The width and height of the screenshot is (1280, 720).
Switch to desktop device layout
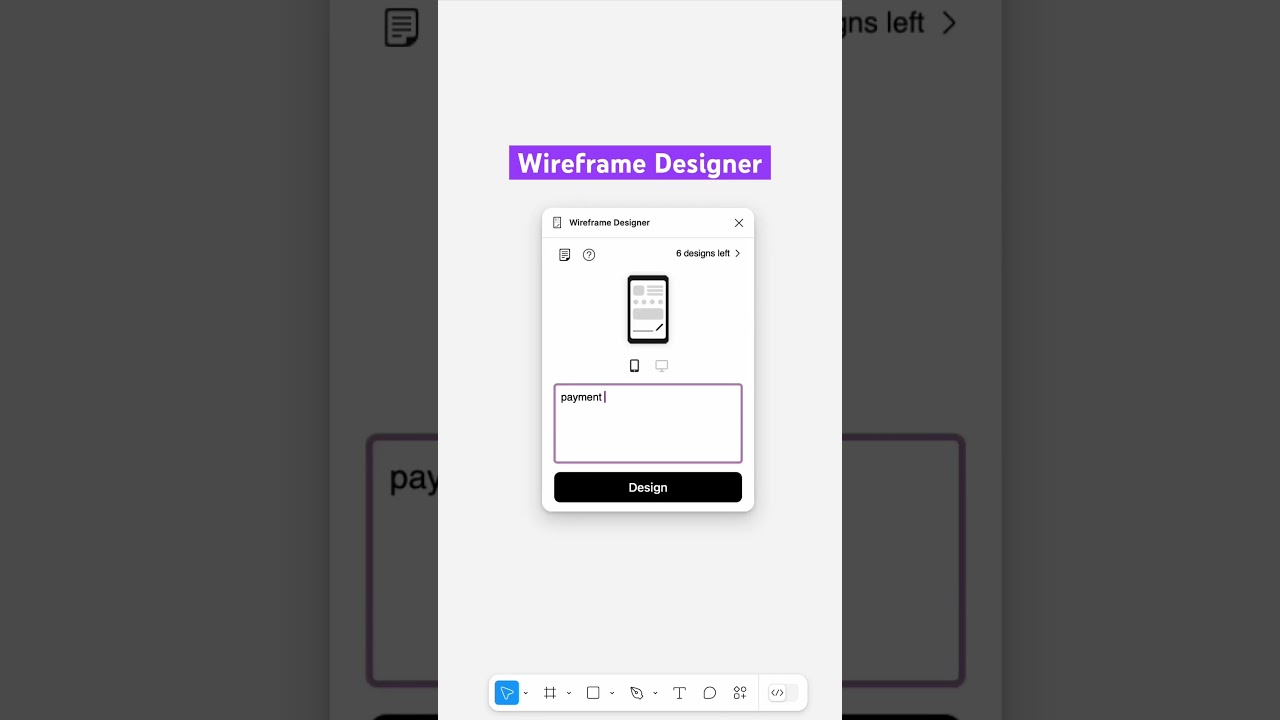(x=661, y=366)
